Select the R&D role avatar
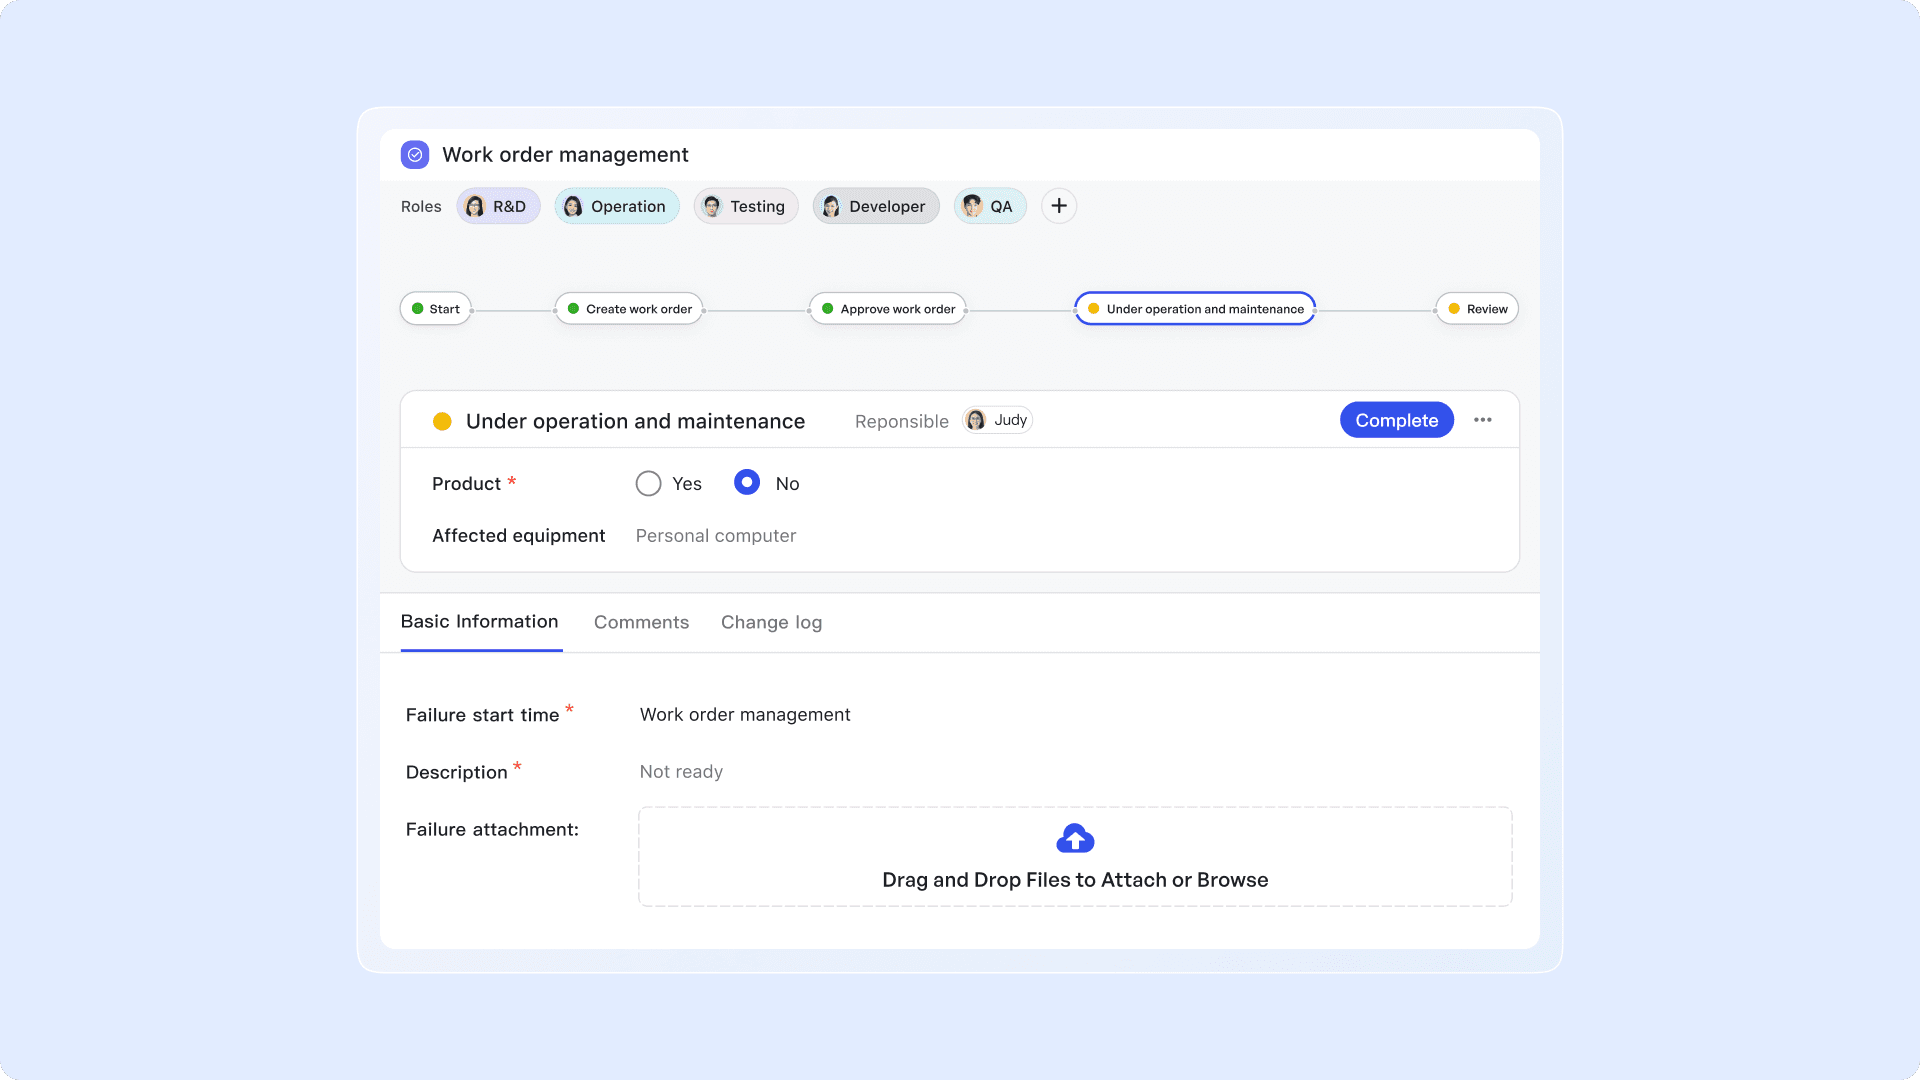This screenshot has width=1920, height=1080. click(x=476, y=206)
